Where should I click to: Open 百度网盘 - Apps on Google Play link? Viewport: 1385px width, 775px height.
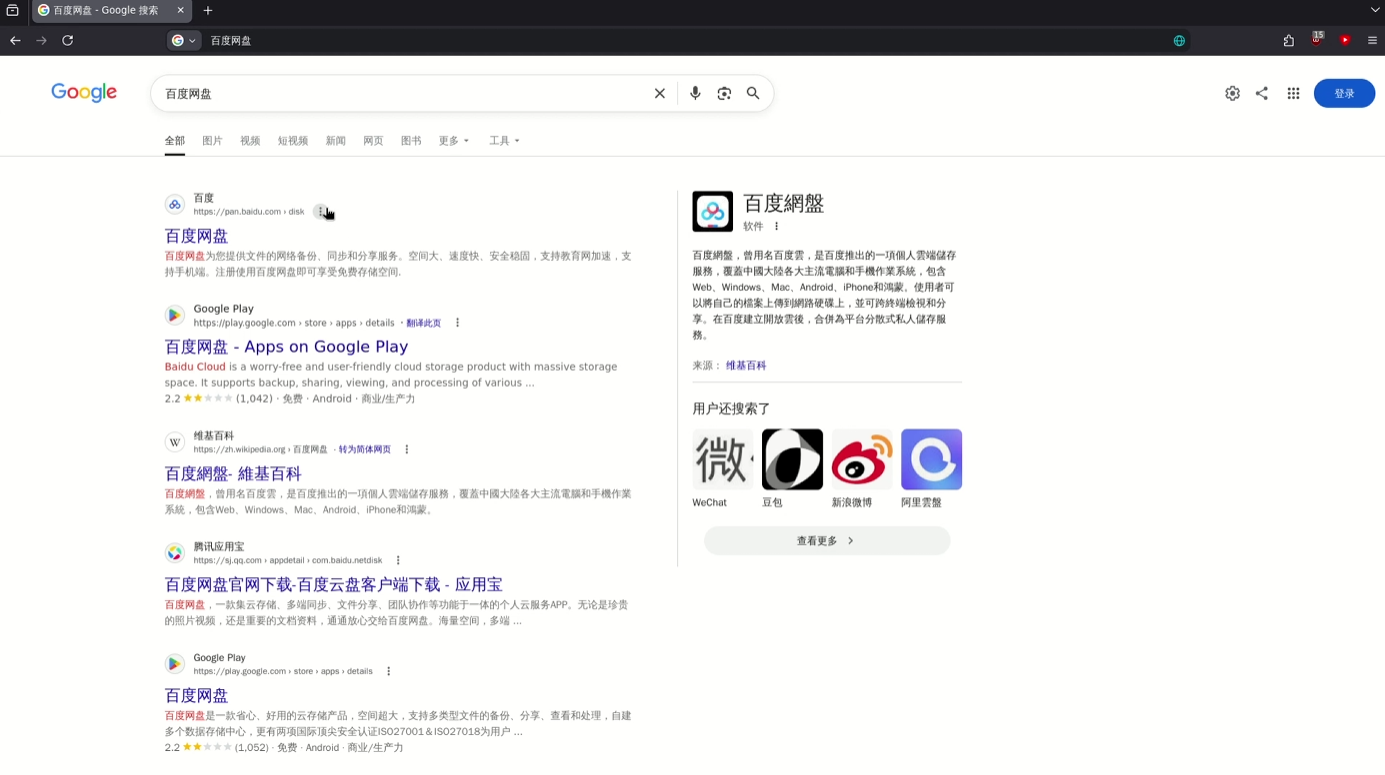pos(286,347)
